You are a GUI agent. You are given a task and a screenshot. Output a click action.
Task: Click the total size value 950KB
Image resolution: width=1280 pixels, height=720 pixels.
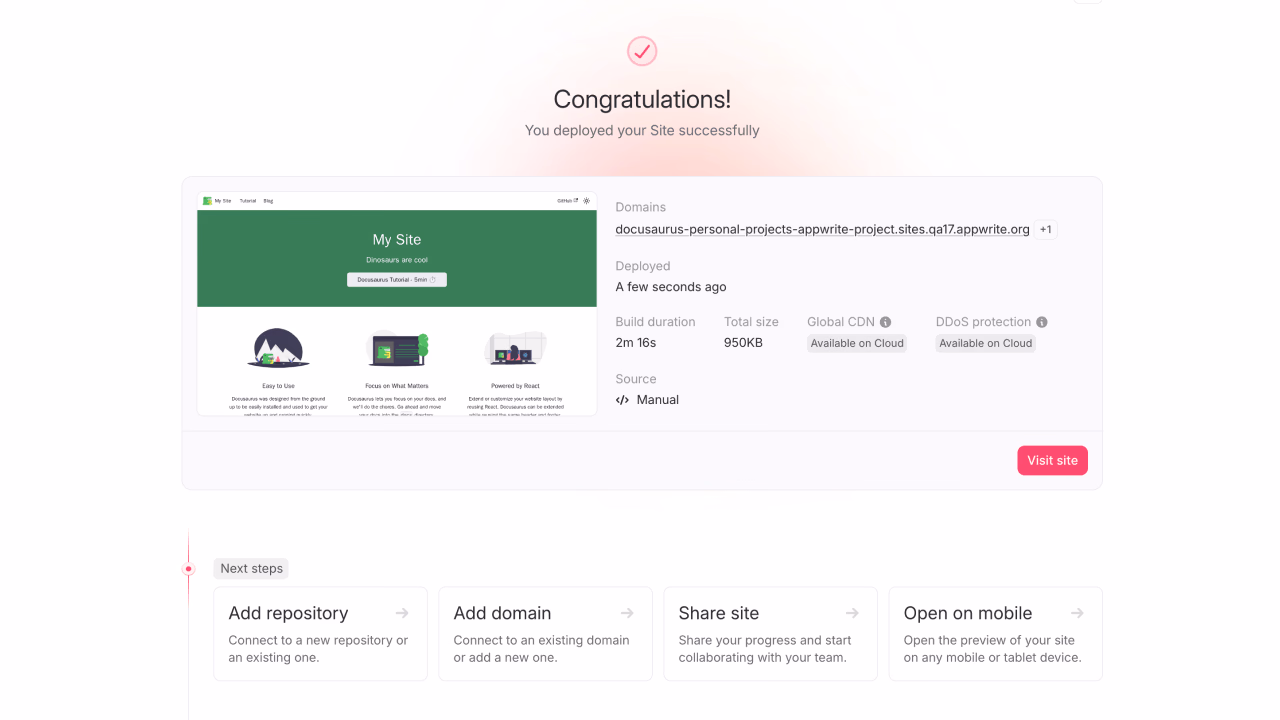pos(743,342)
